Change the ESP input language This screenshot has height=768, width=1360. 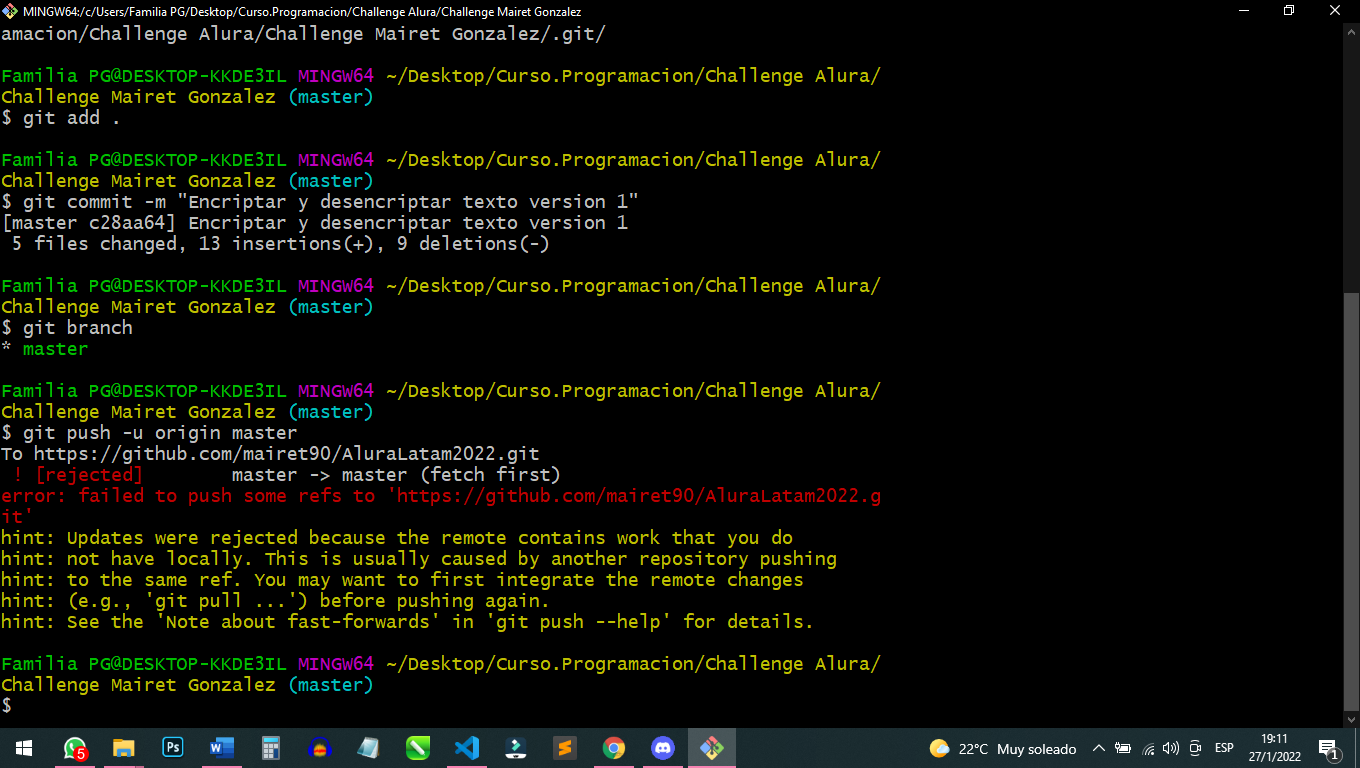tap(1224, 748)
